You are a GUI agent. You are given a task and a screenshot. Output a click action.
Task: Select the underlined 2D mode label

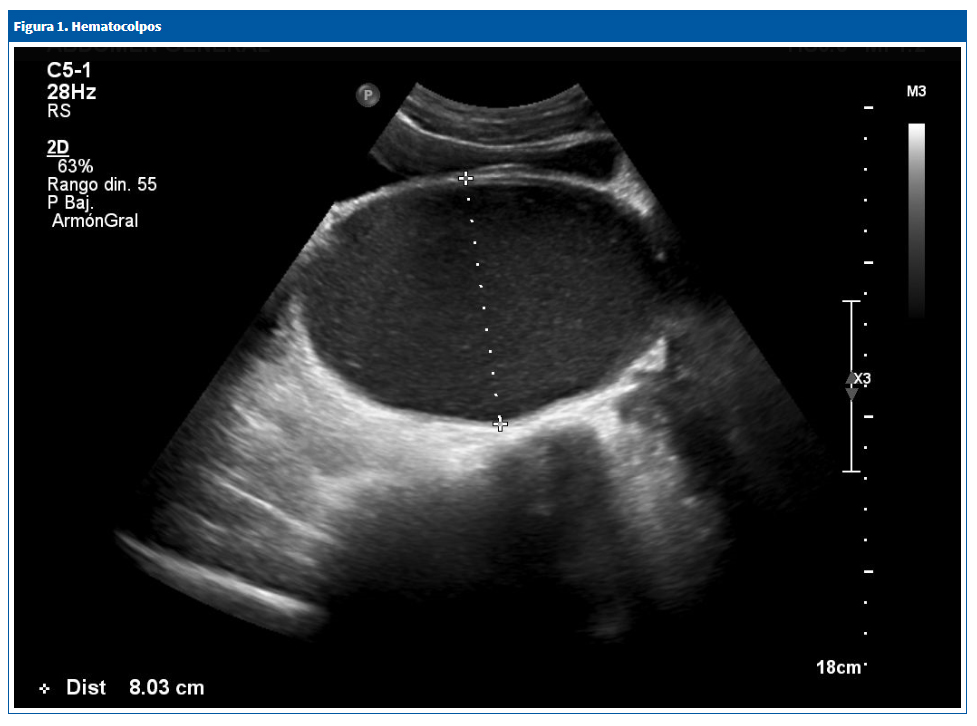point(58,147)
